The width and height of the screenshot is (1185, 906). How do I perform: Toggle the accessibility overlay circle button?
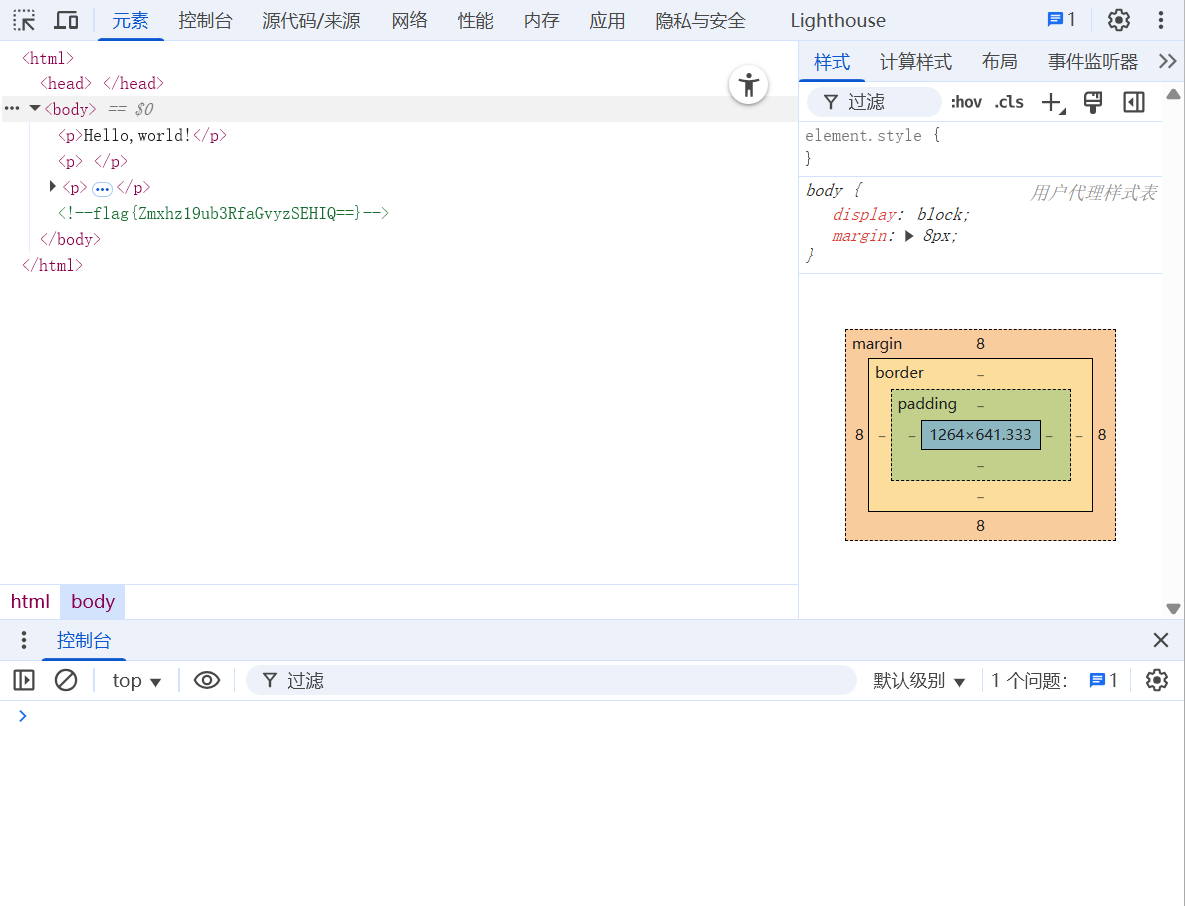pos(748,85)
